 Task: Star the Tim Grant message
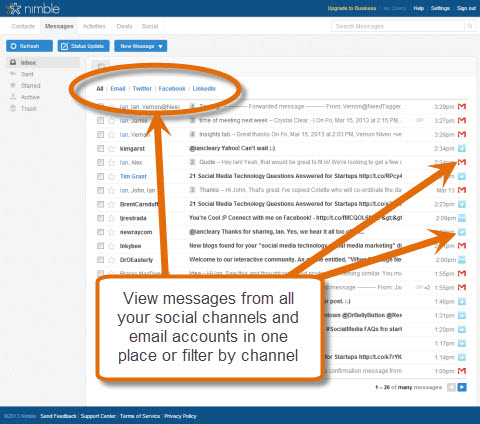pos(111,176)
